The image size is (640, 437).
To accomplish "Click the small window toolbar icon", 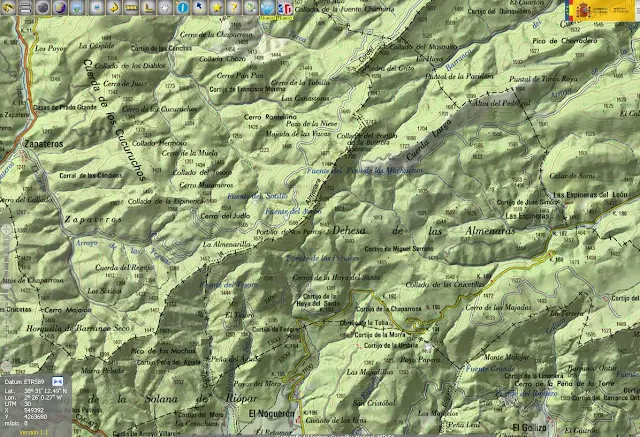I will pos(96,7).
